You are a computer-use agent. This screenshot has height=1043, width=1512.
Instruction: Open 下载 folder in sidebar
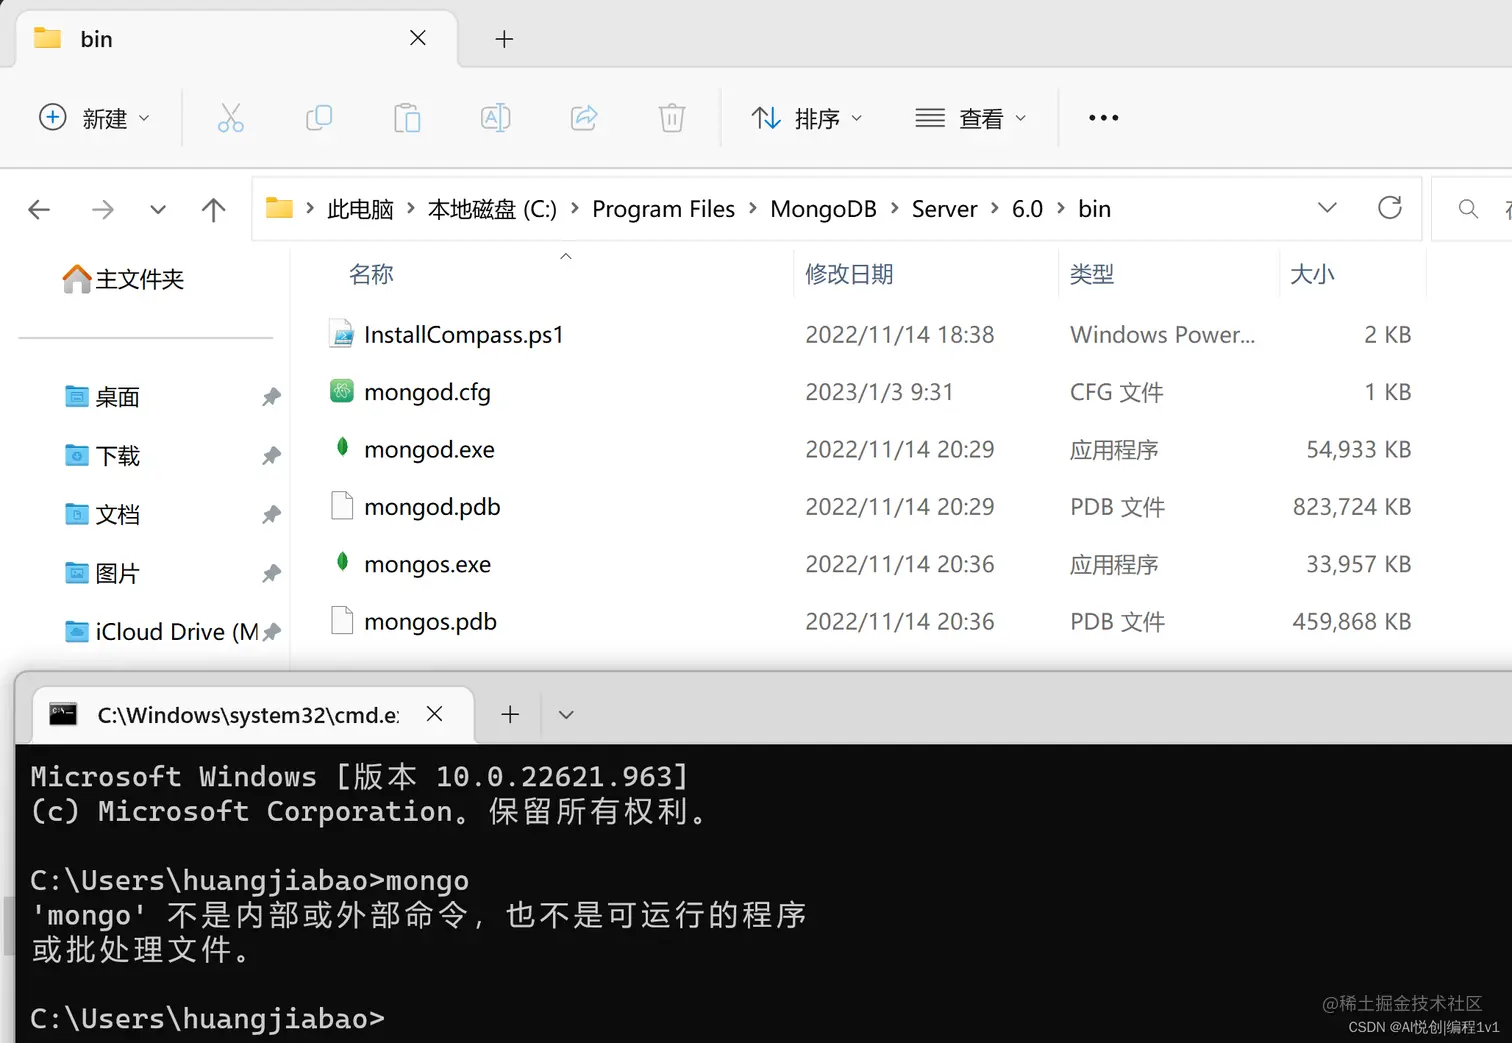coord(103,456)
